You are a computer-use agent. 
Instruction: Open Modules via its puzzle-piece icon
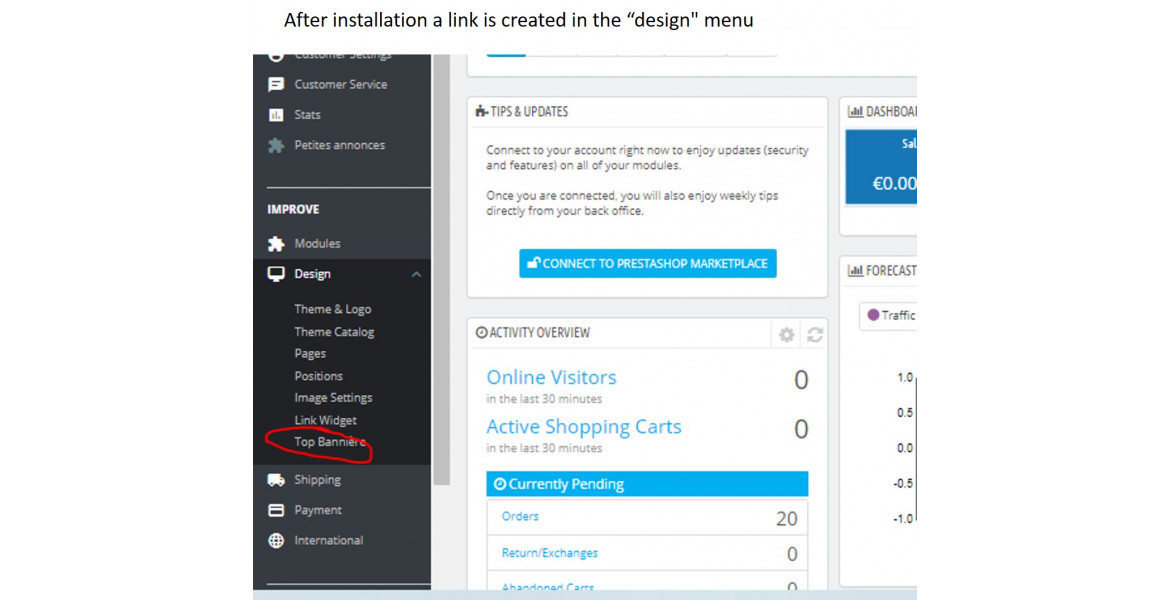274,243
